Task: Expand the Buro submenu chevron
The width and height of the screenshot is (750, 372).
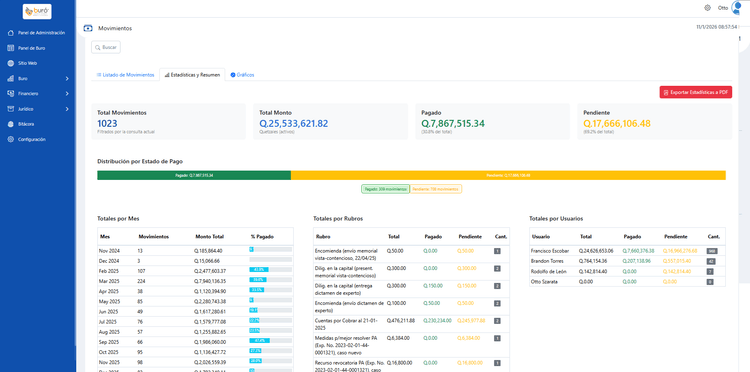Action: 67,78
